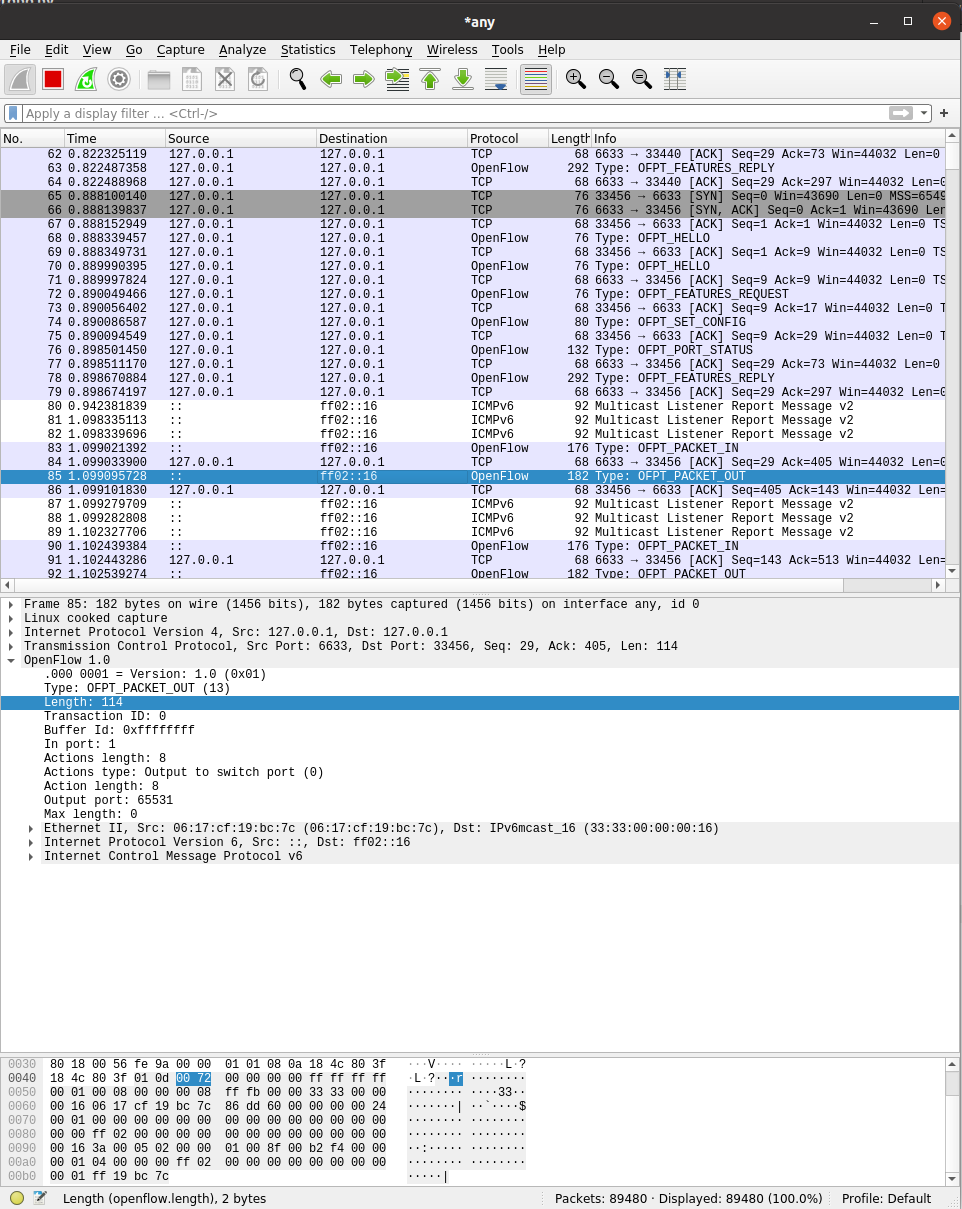The image size is (962, 1209).
Task: Open the Tools menu
Action: (x=508, y=49)
